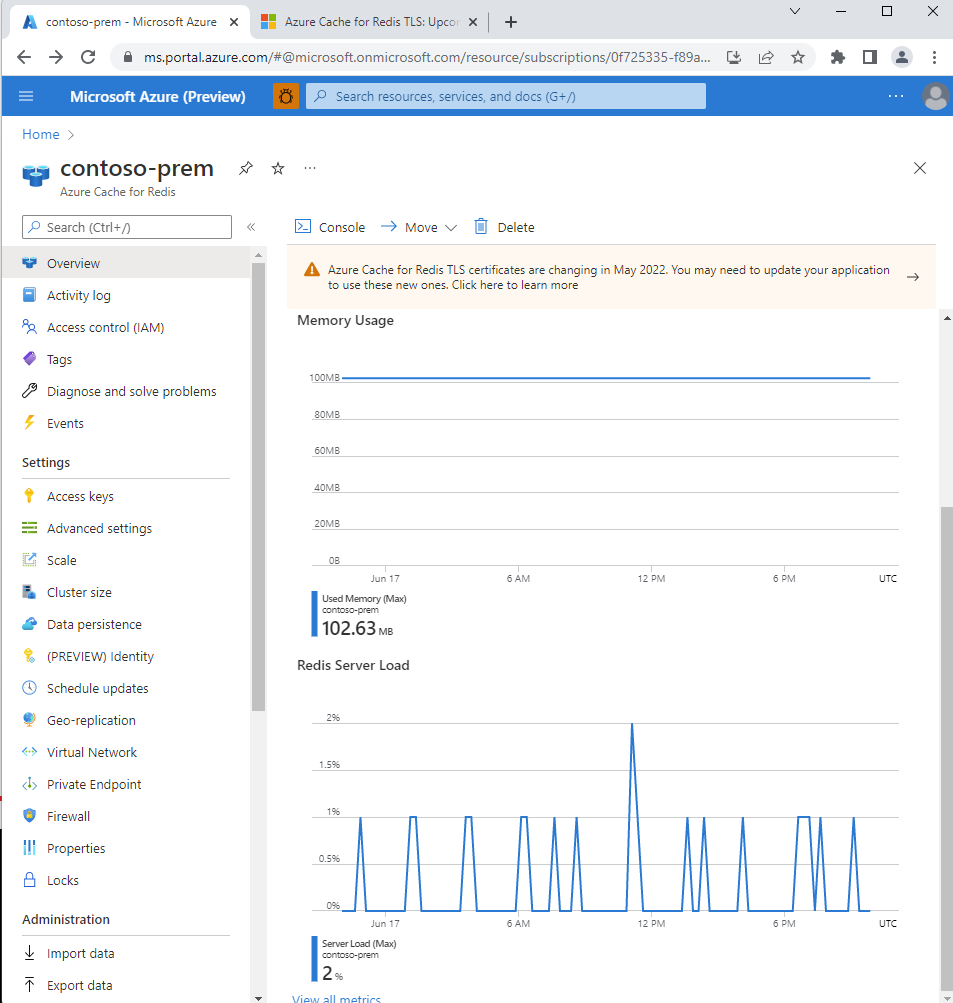Click the View all metrics link
Screen dimensions: 953x1003
tap(335, 998)
